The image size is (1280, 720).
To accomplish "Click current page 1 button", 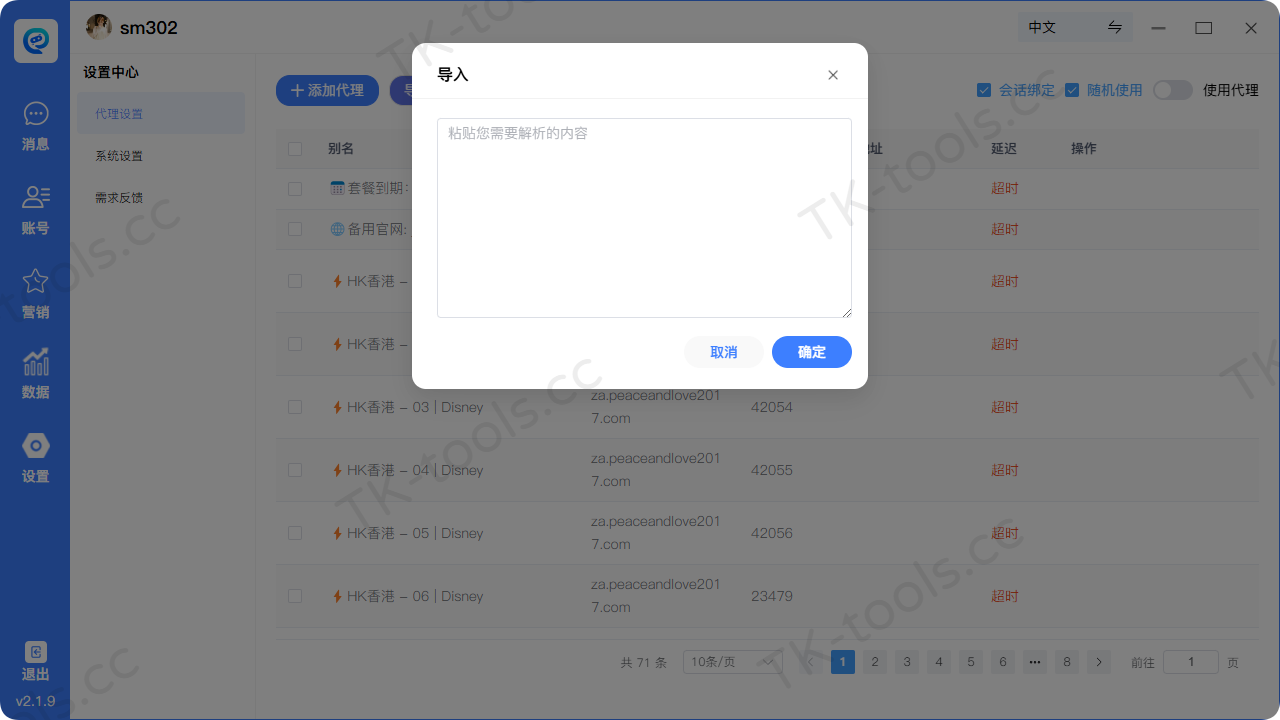I will (x=843, y=662).
